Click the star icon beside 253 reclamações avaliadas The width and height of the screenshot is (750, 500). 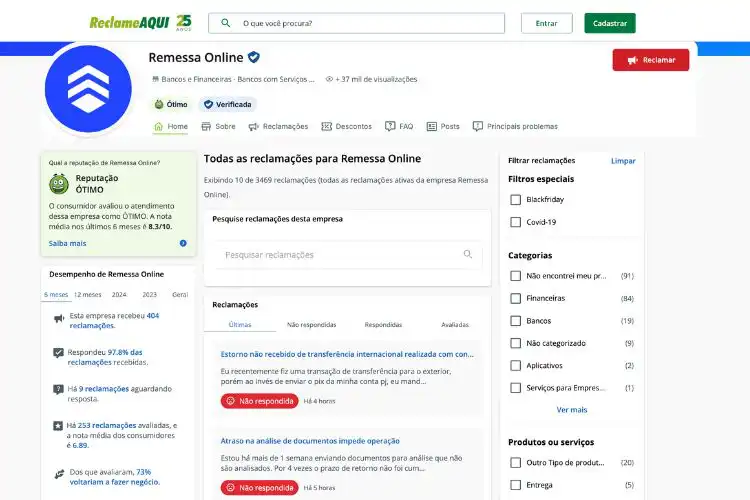[58, 425]
